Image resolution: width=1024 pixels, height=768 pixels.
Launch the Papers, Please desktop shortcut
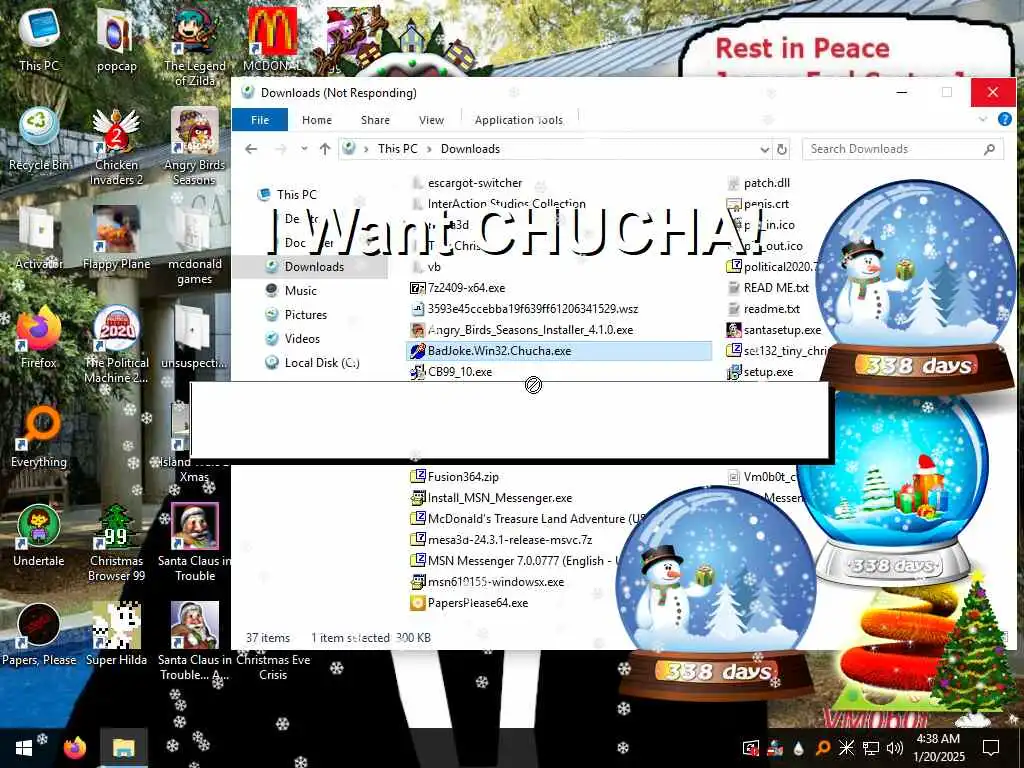tap(39, 635)
